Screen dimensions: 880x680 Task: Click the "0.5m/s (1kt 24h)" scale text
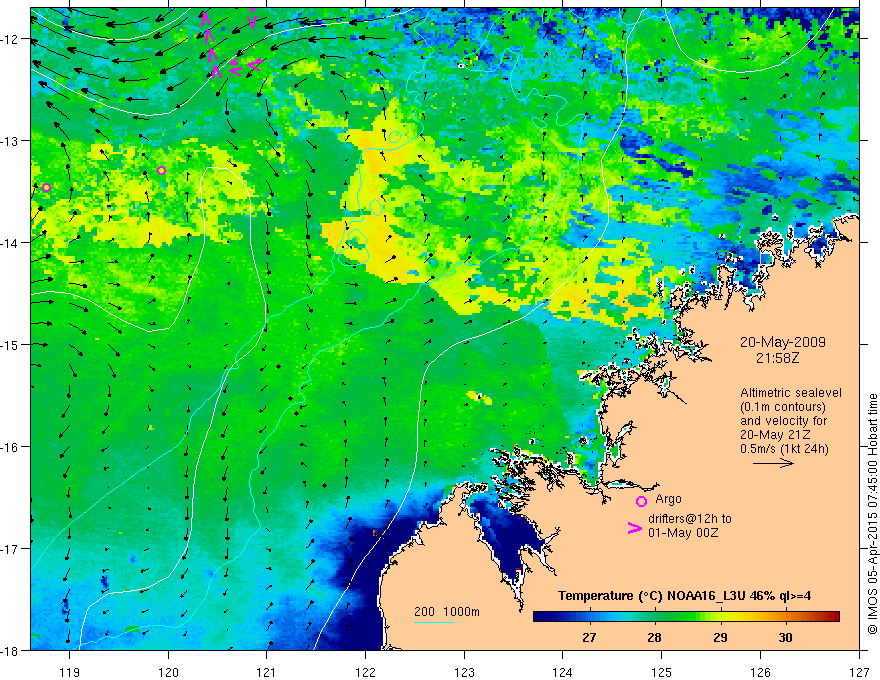click(785, 449)
